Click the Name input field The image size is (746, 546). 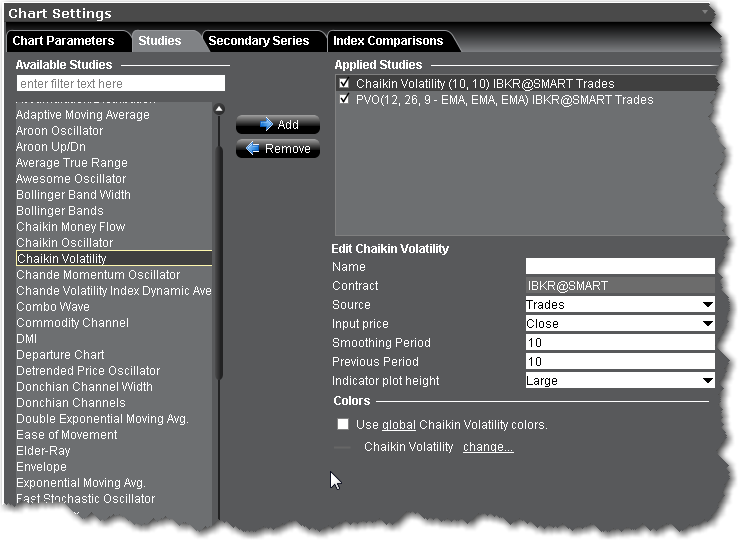tap(620, 267)
